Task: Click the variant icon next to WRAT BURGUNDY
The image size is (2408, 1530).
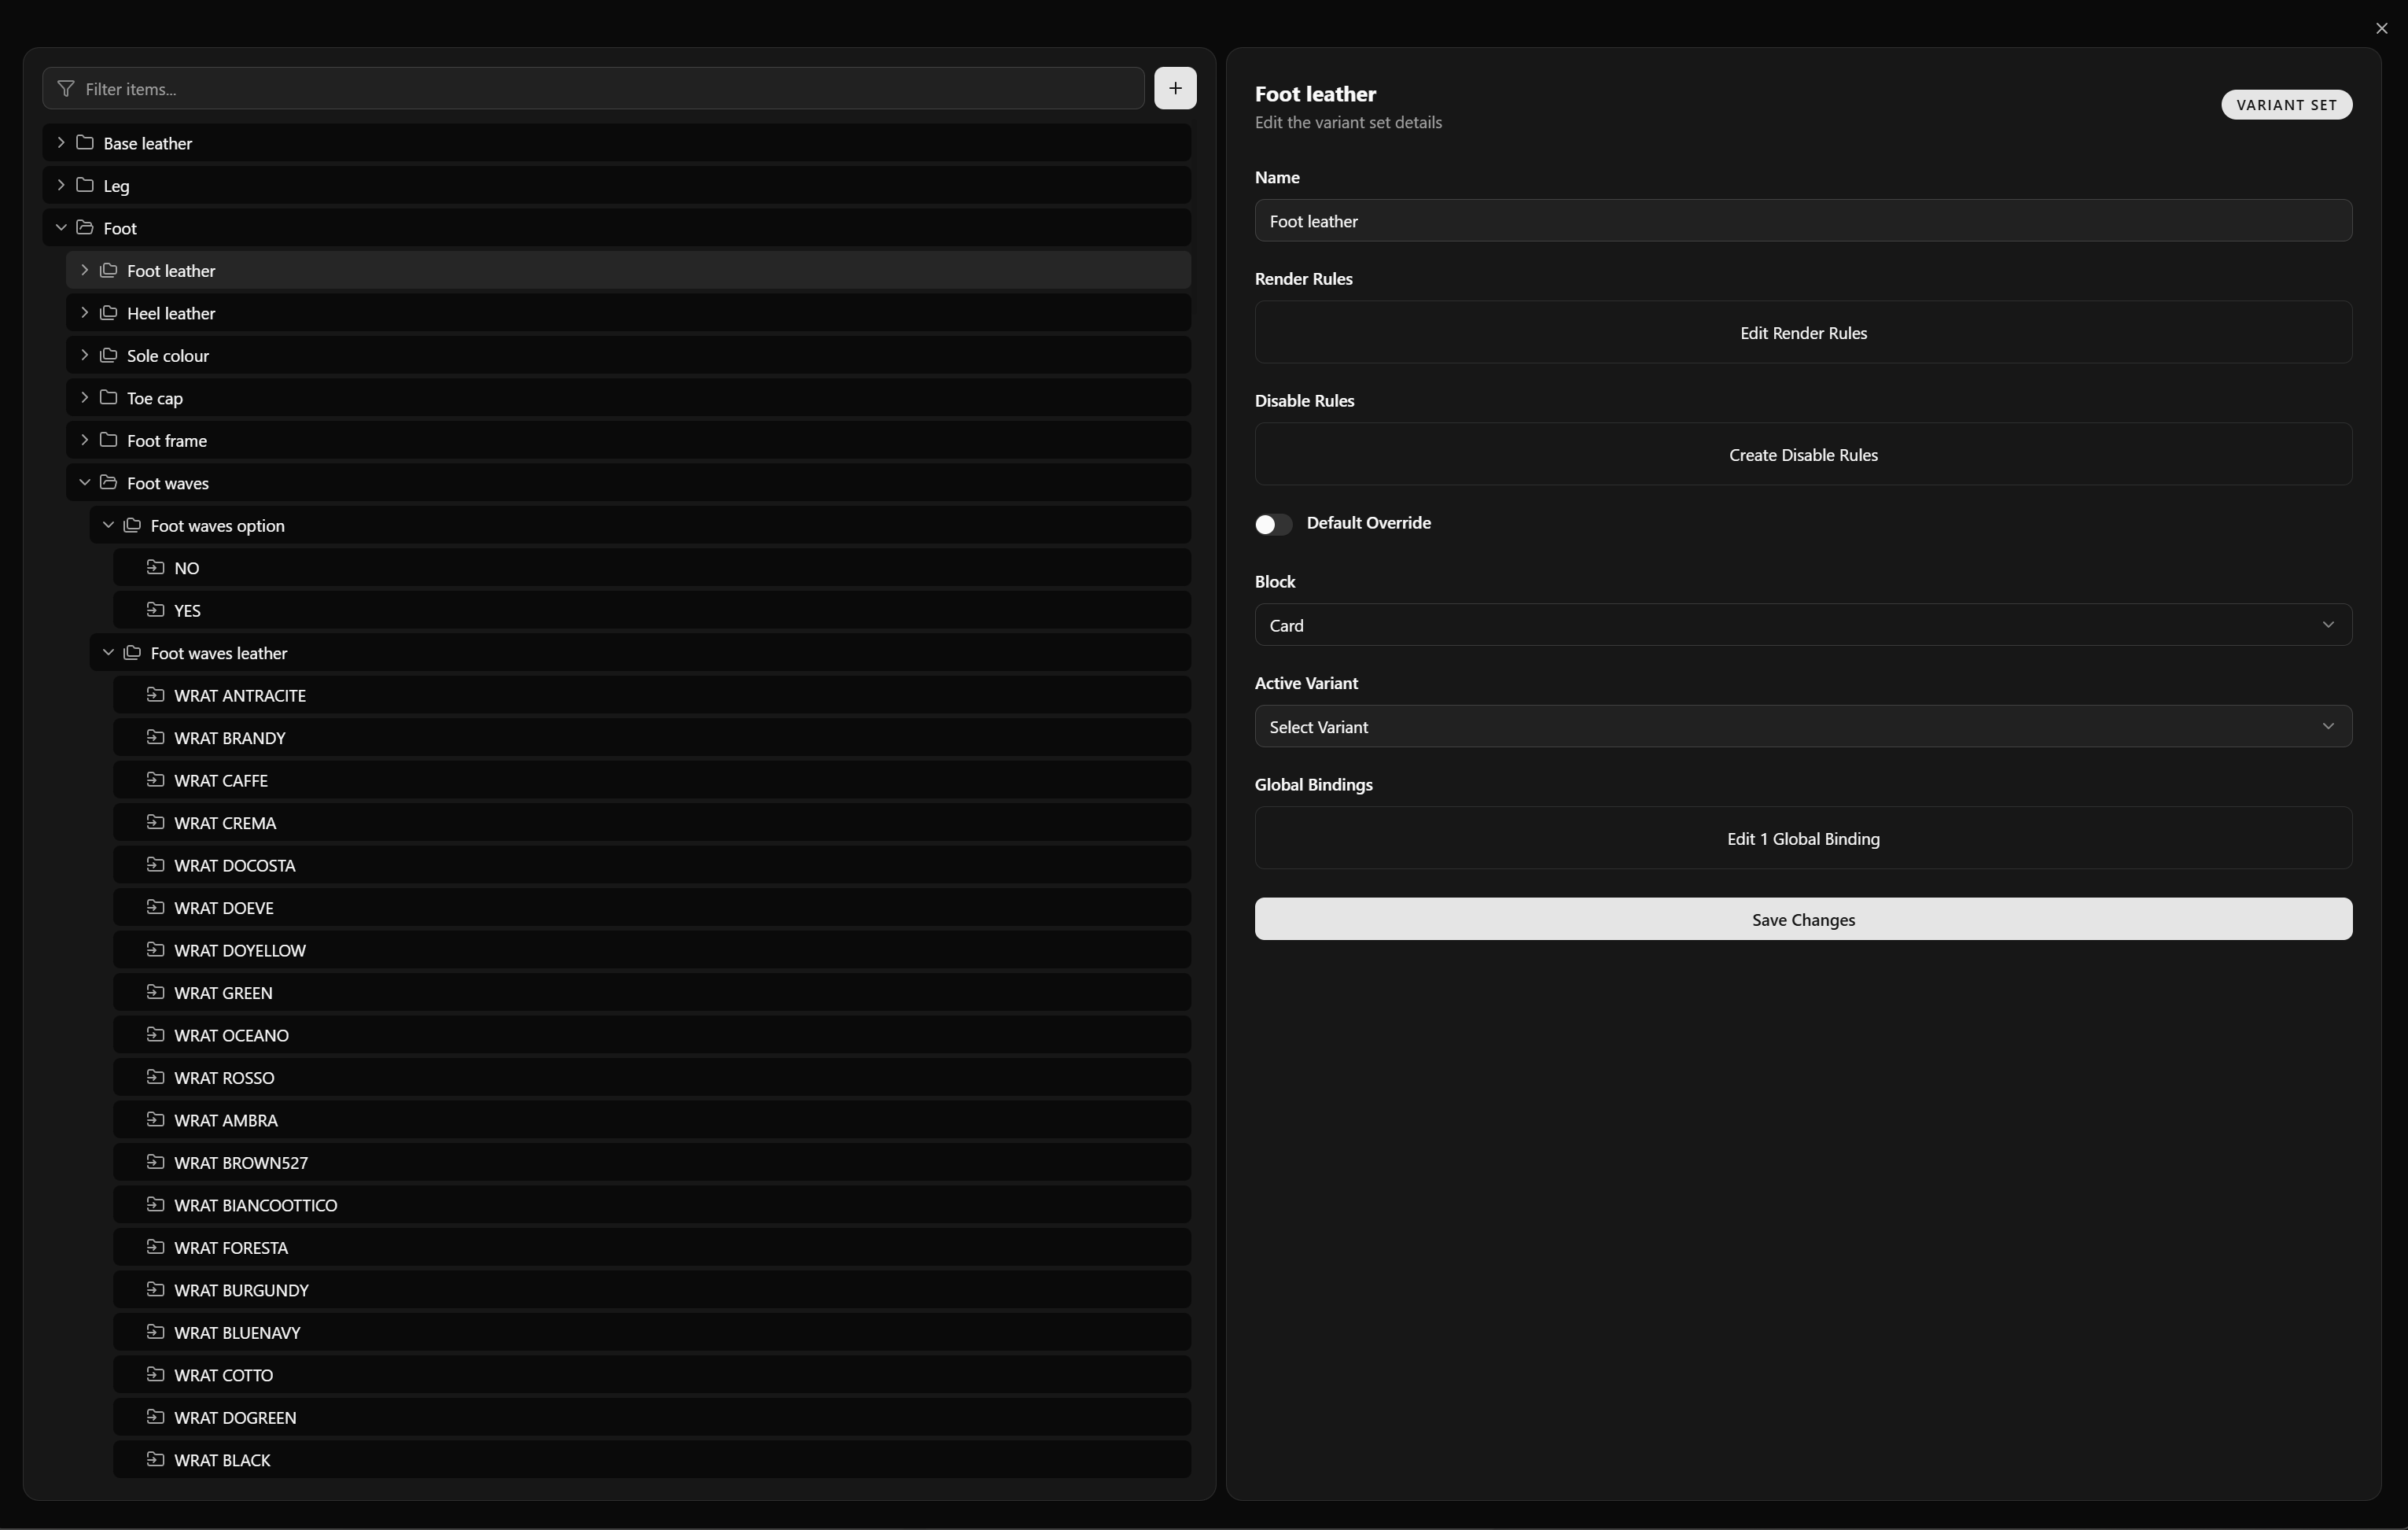Action: click(x=157, y=1290)
